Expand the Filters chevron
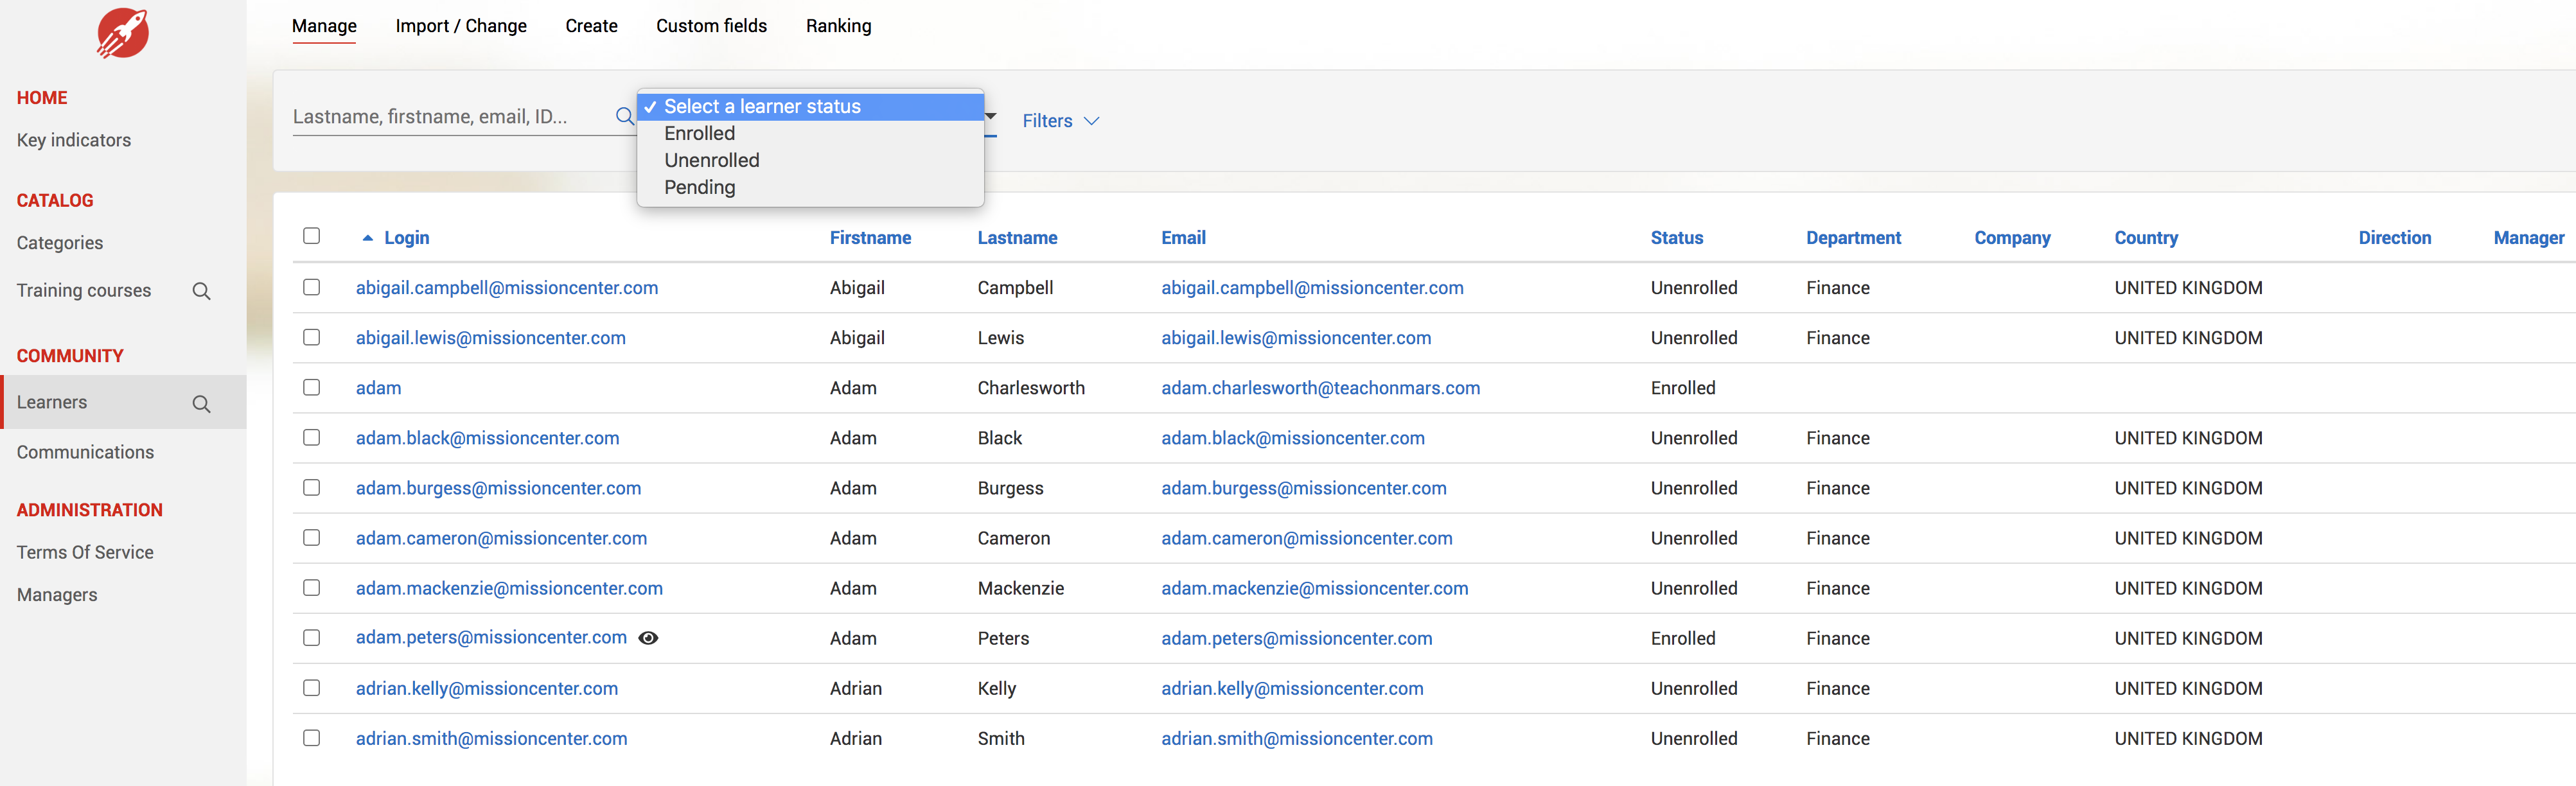2576x786 pixels. tap(1092, 121)
